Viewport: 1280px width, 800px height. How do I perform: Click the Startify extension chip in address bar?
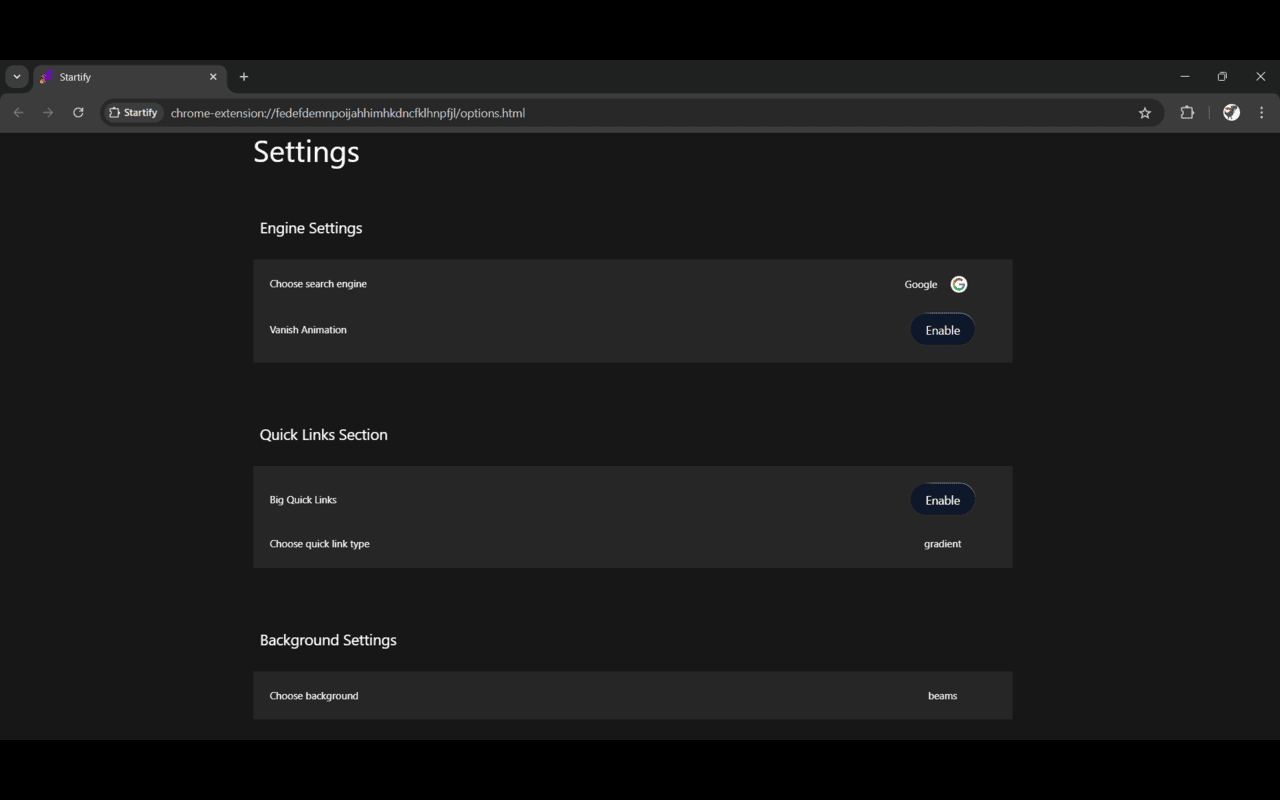point(133,113)
